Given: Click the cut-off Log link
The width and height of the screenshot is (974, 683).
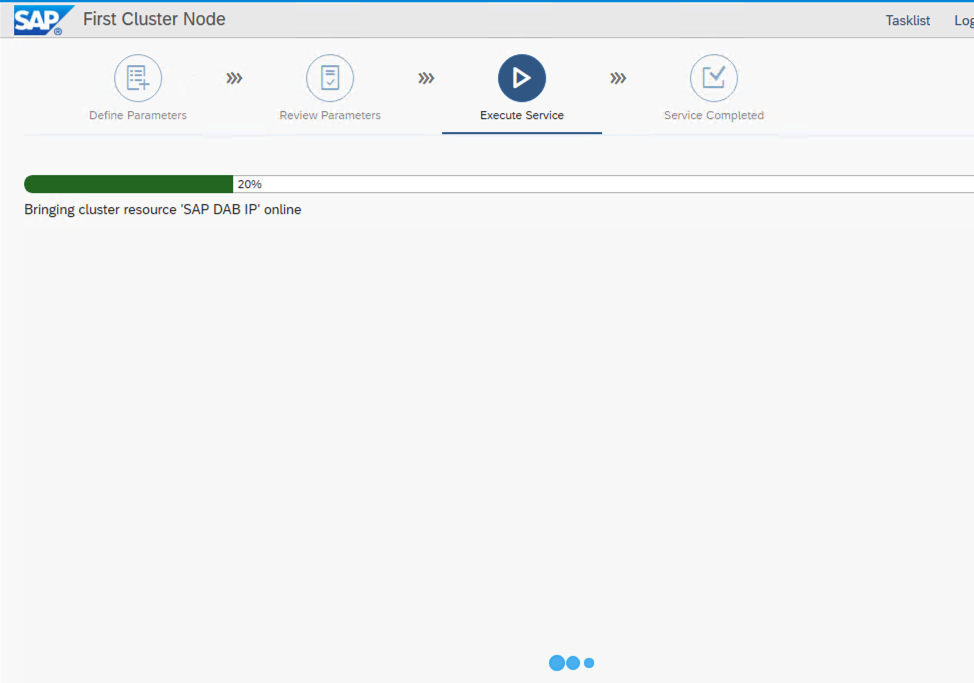Looking at the screenshot, I should coord(964,20).
